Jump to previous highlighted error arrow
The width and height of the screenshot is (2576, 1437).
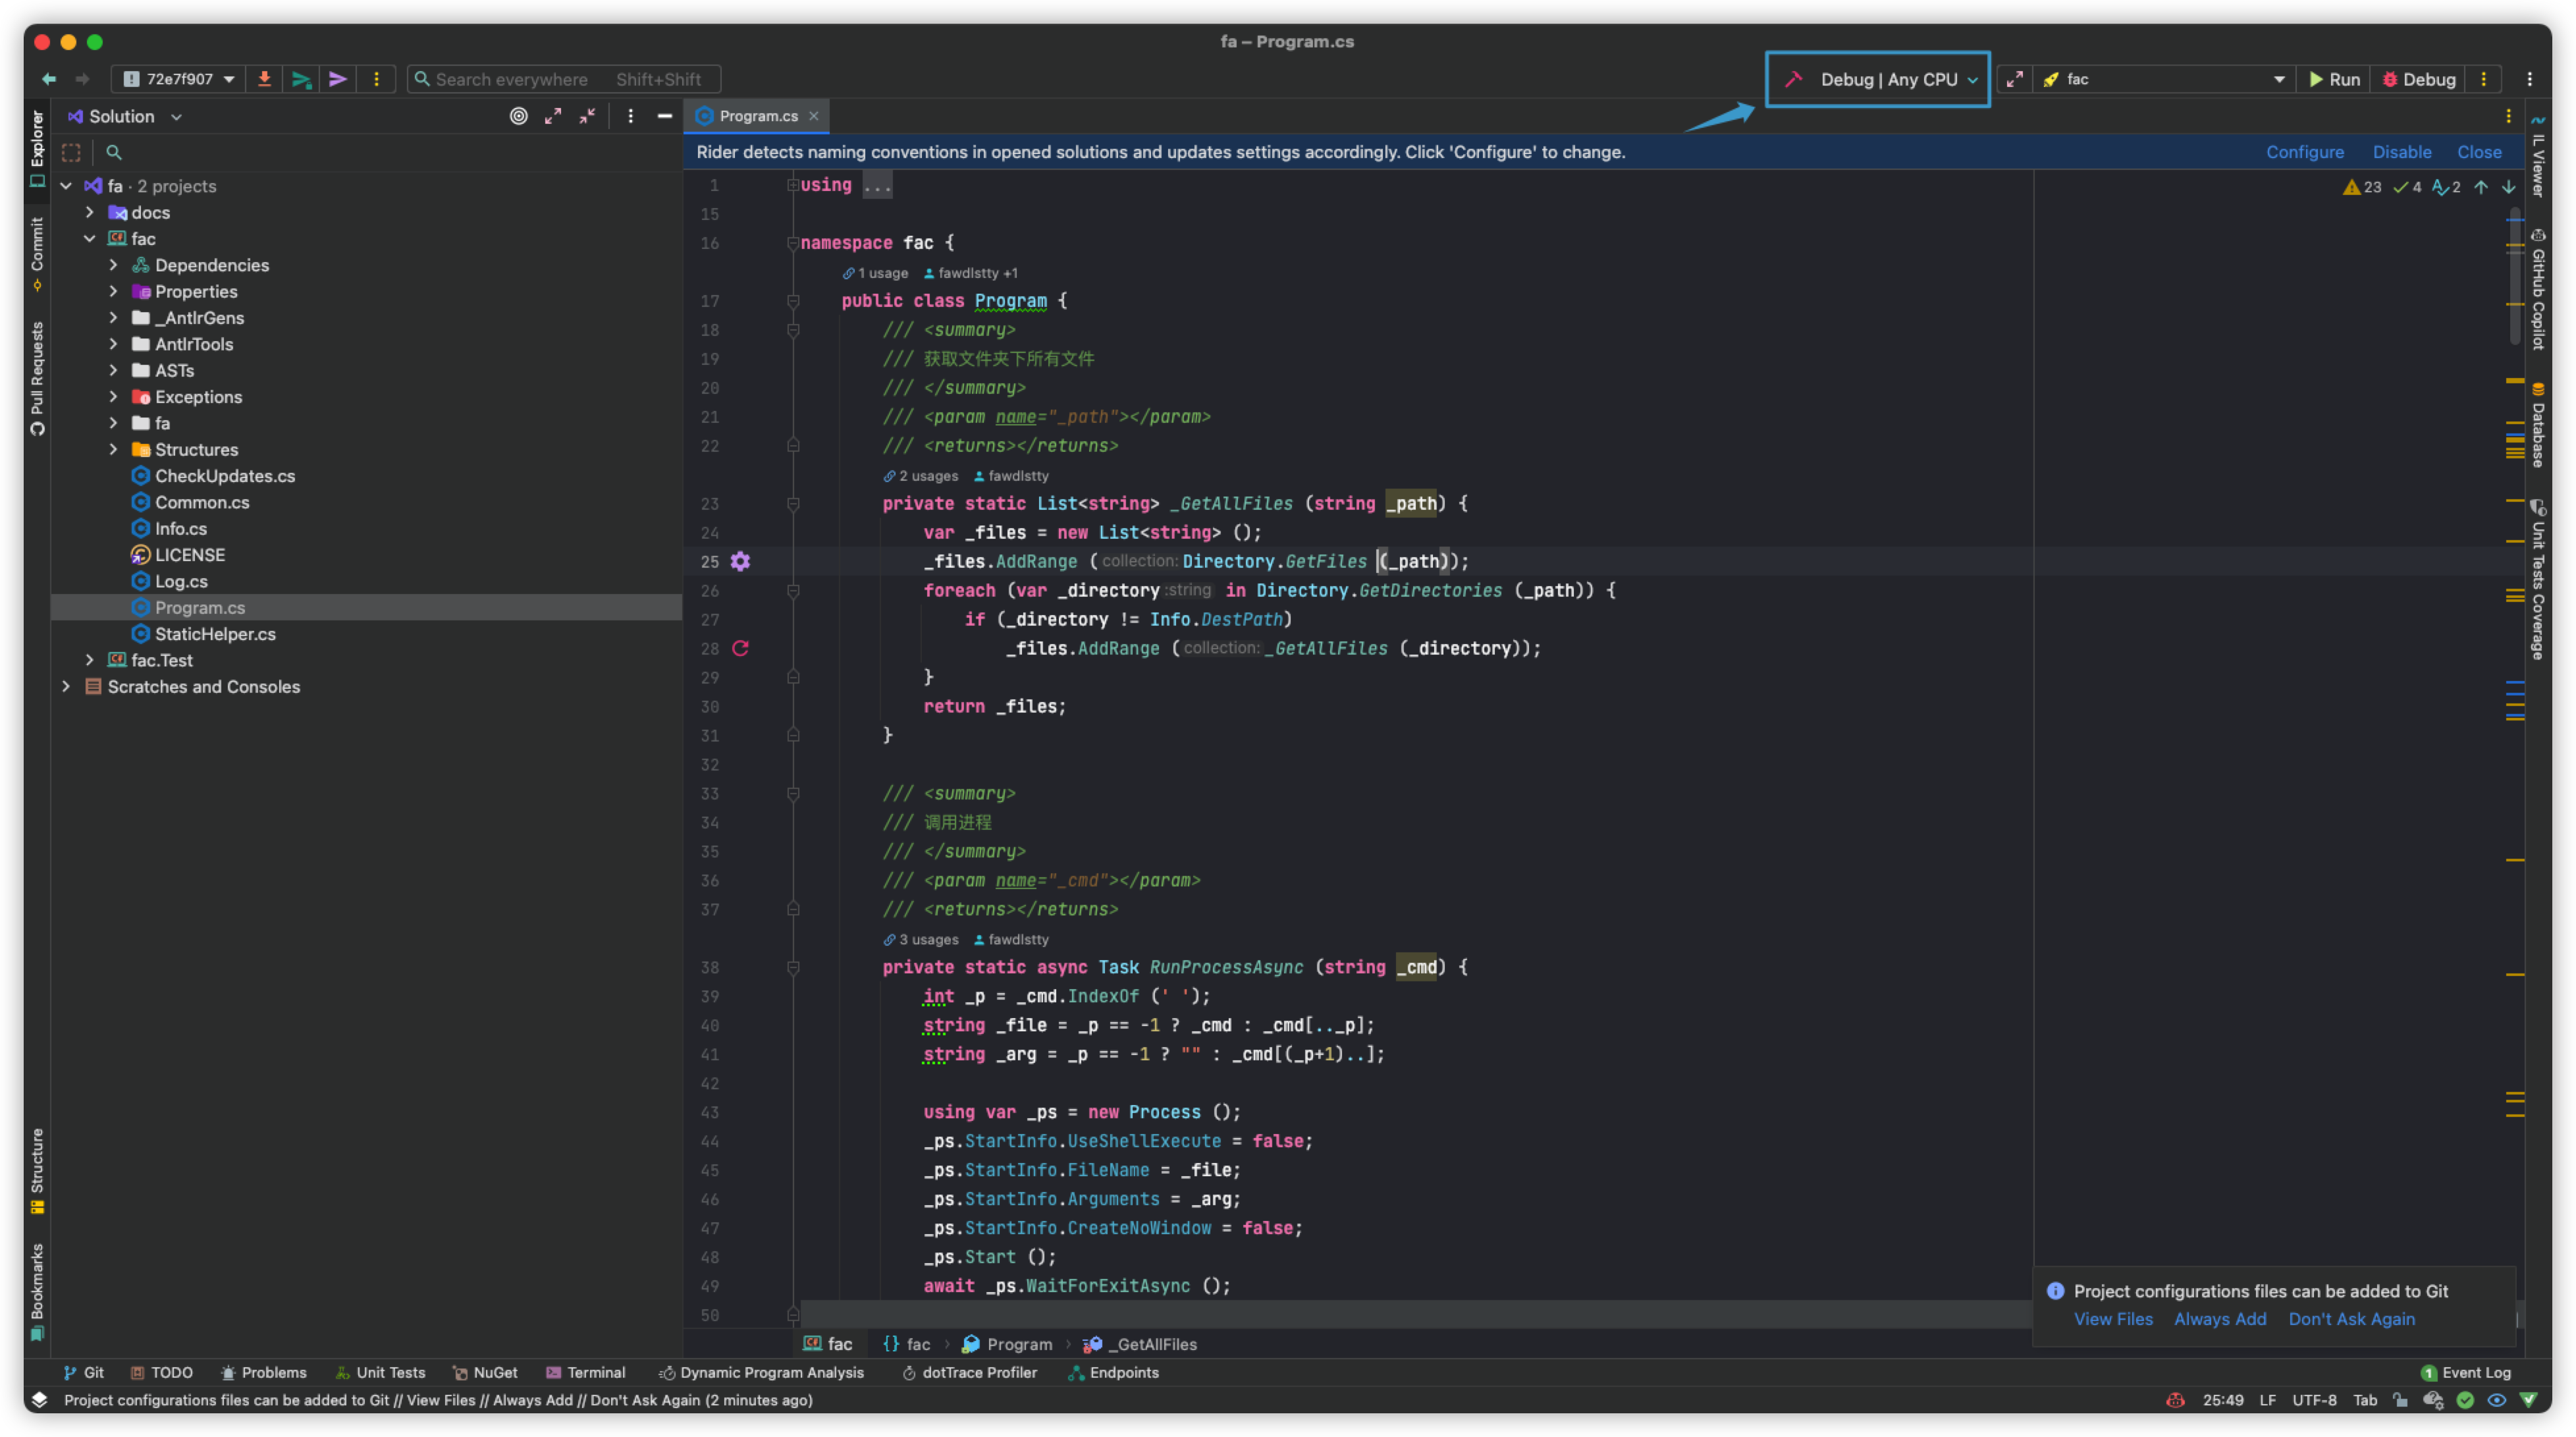click(x=2481, y=187)
